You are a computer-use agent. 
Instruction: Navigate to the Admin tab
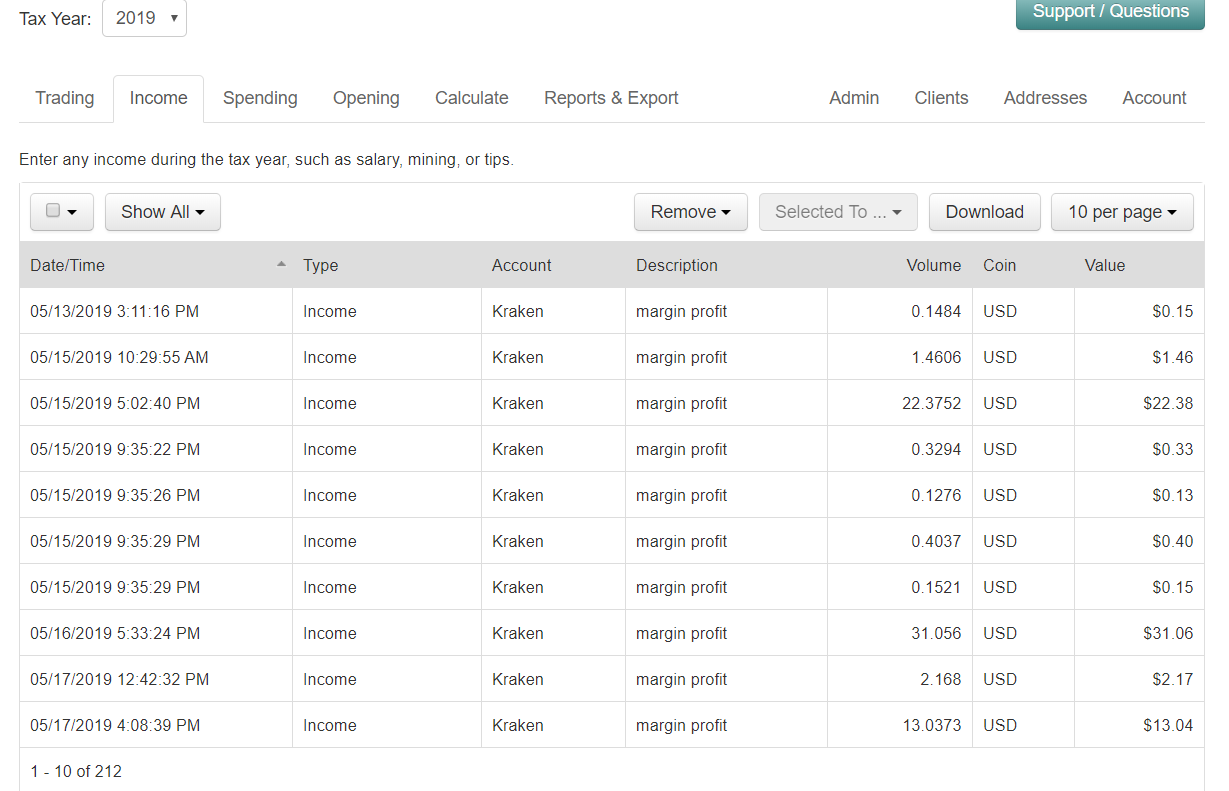click(854, 98)
